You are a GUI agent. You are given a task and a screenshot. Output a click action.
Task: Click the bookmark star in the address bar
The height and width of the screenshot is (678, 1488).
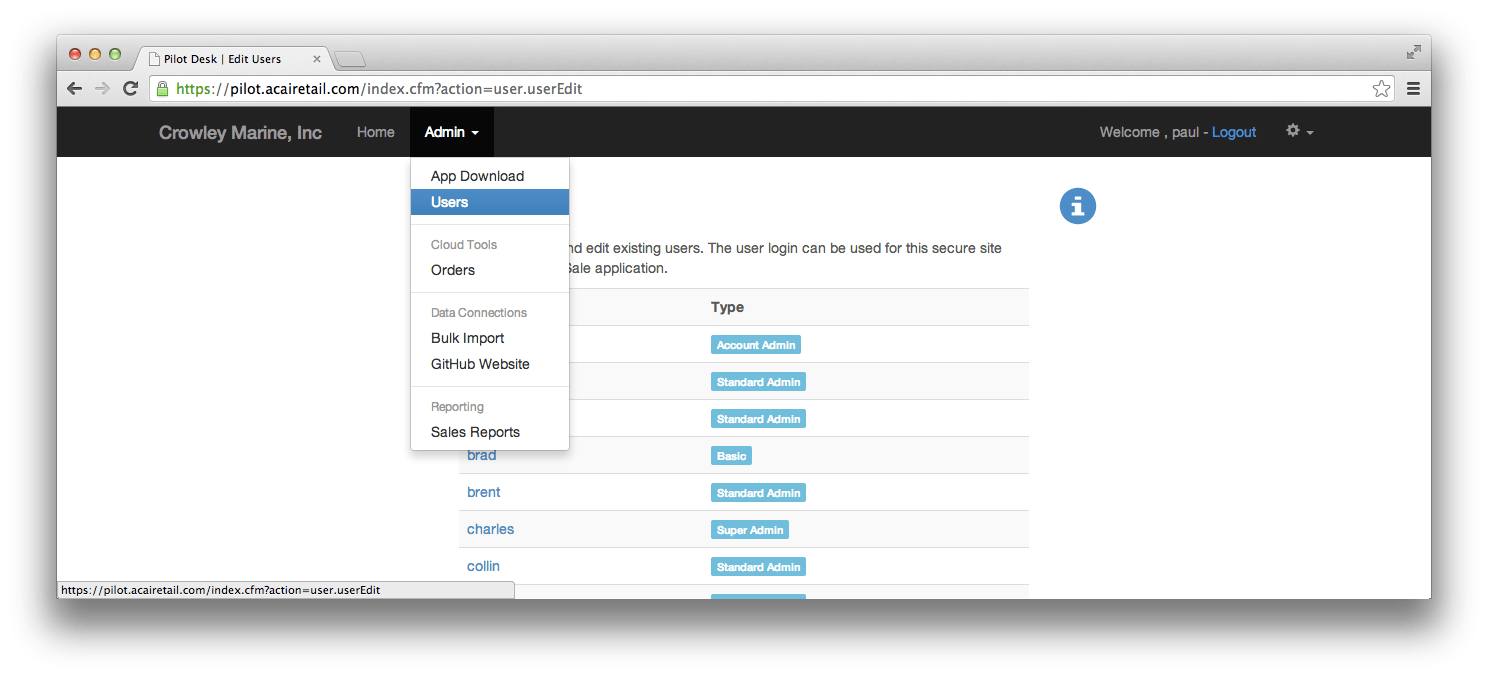click(1381, 88)
